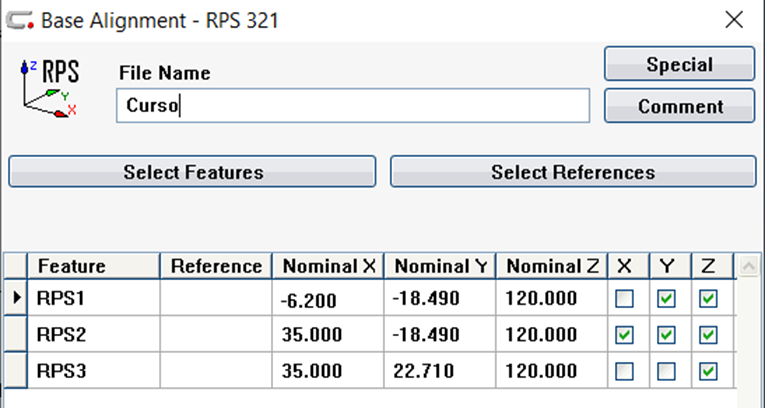Viewport: 765px width, 408px height.
Task: Open the Special options button
Action: (679, 65)
